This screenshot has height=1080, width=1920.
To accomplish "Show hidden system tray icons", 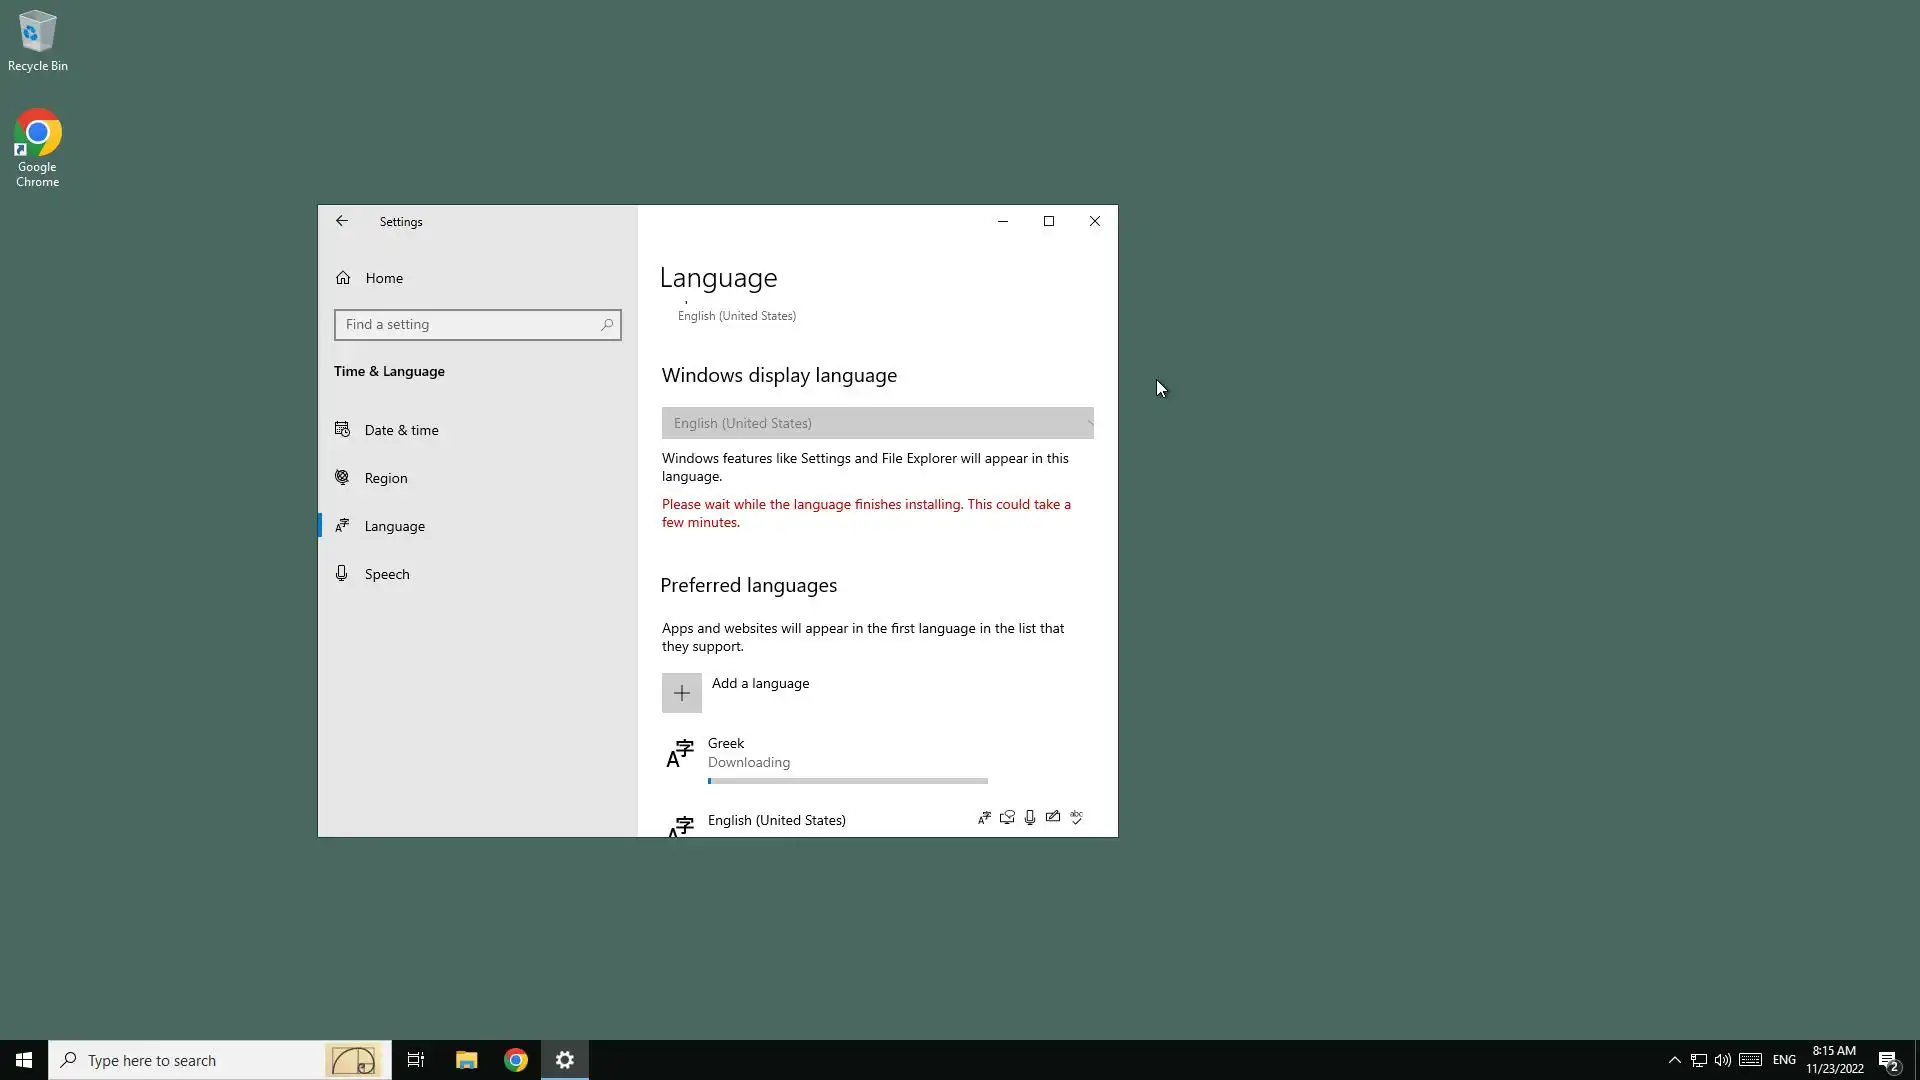I will 1674,1060.
